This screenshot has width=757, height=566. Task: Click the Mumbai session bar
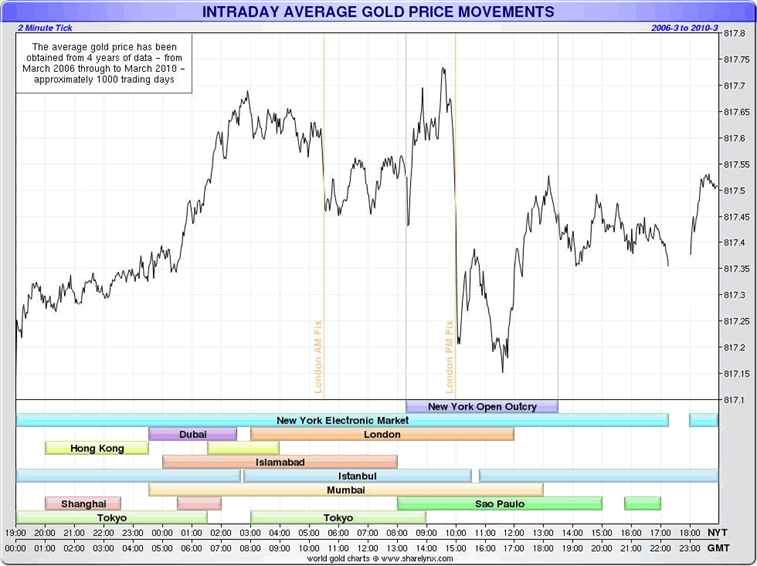345,490
